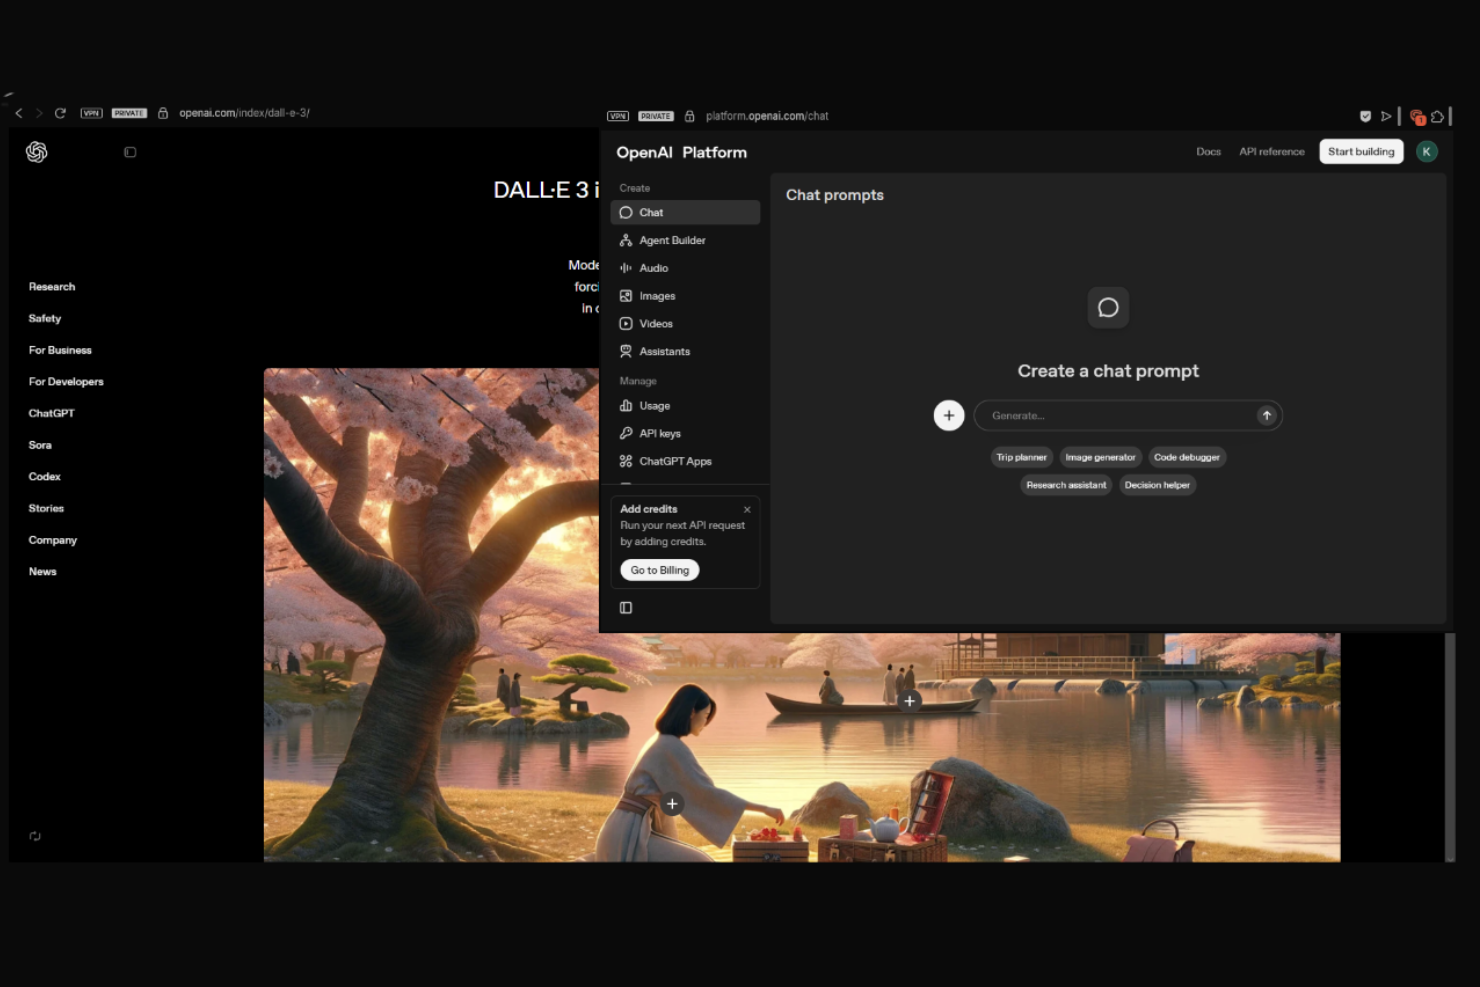Open the Docs link in the Platform header
This screenshot has width=1480, height=987.
[x=1208, y=152]
